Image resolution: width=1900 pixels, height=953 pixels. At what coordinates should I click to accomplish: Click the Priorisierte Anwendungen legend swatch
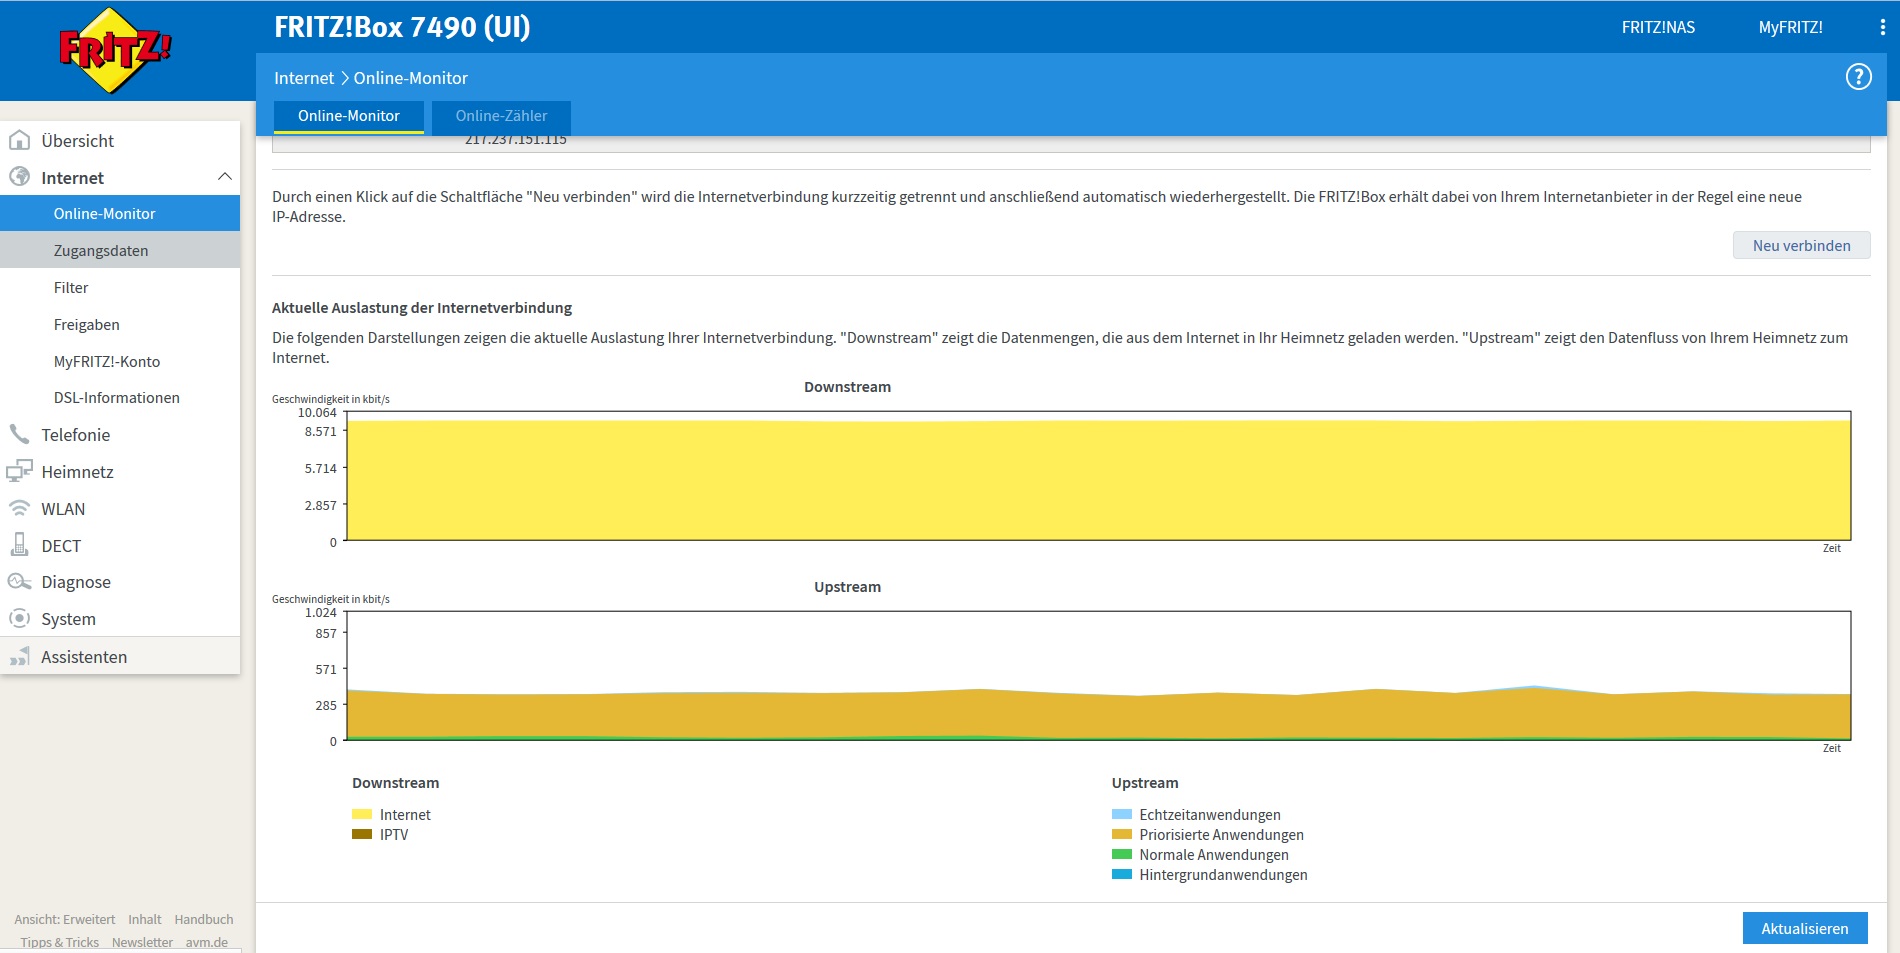point(1122,834)
